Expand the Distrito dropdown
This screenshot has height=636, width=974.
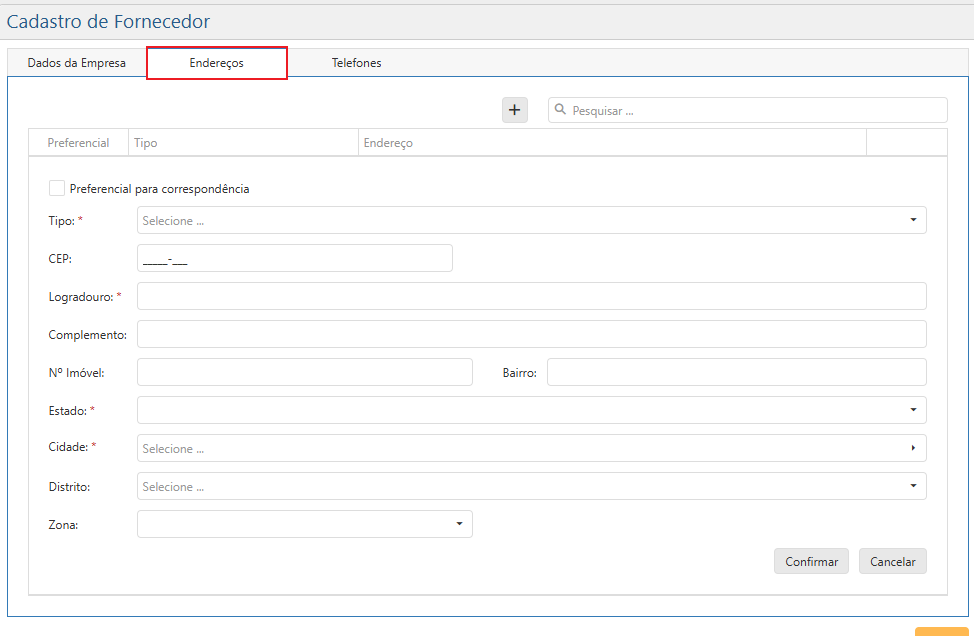pos(531,486)
